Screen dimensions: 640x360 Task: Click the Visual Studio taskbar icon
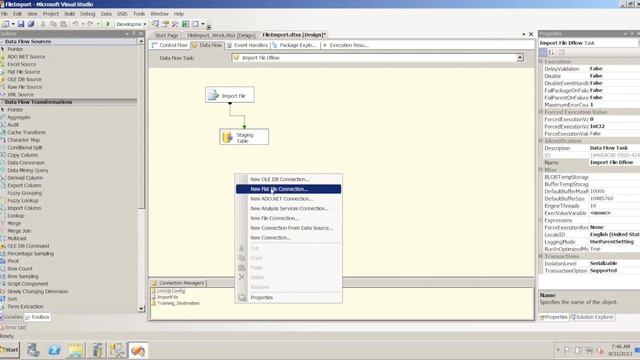(138, 350)
